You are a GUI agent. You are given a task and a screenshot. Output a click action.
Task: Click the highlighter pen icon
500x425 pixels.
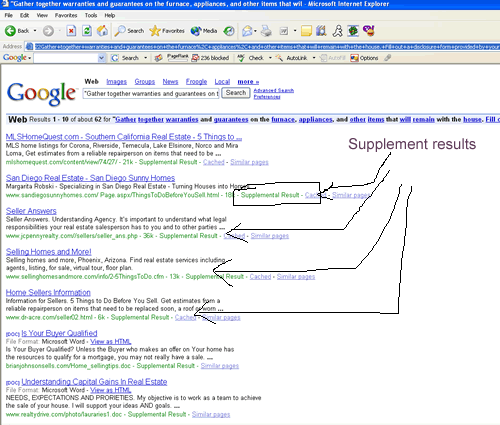pos(387,58)
